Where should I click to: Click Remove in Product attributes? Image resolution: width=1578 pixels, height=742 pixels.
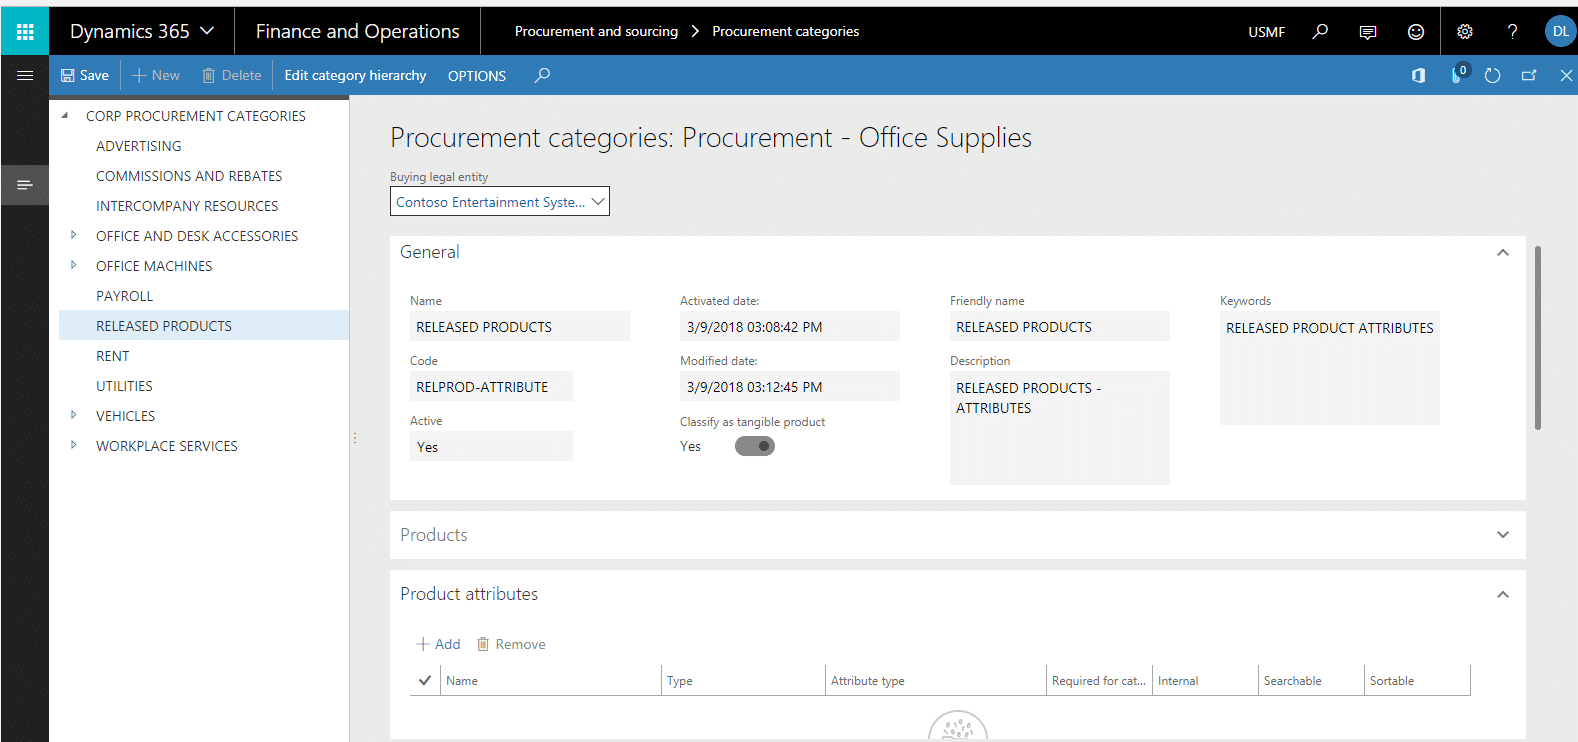(x=511, y=644)
